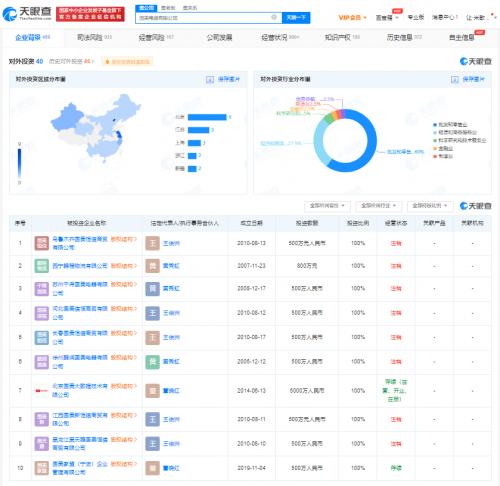Viewport: 500px width, 486px height.
Task: Click the red banner next to the logo
Action: click(90, 14)
